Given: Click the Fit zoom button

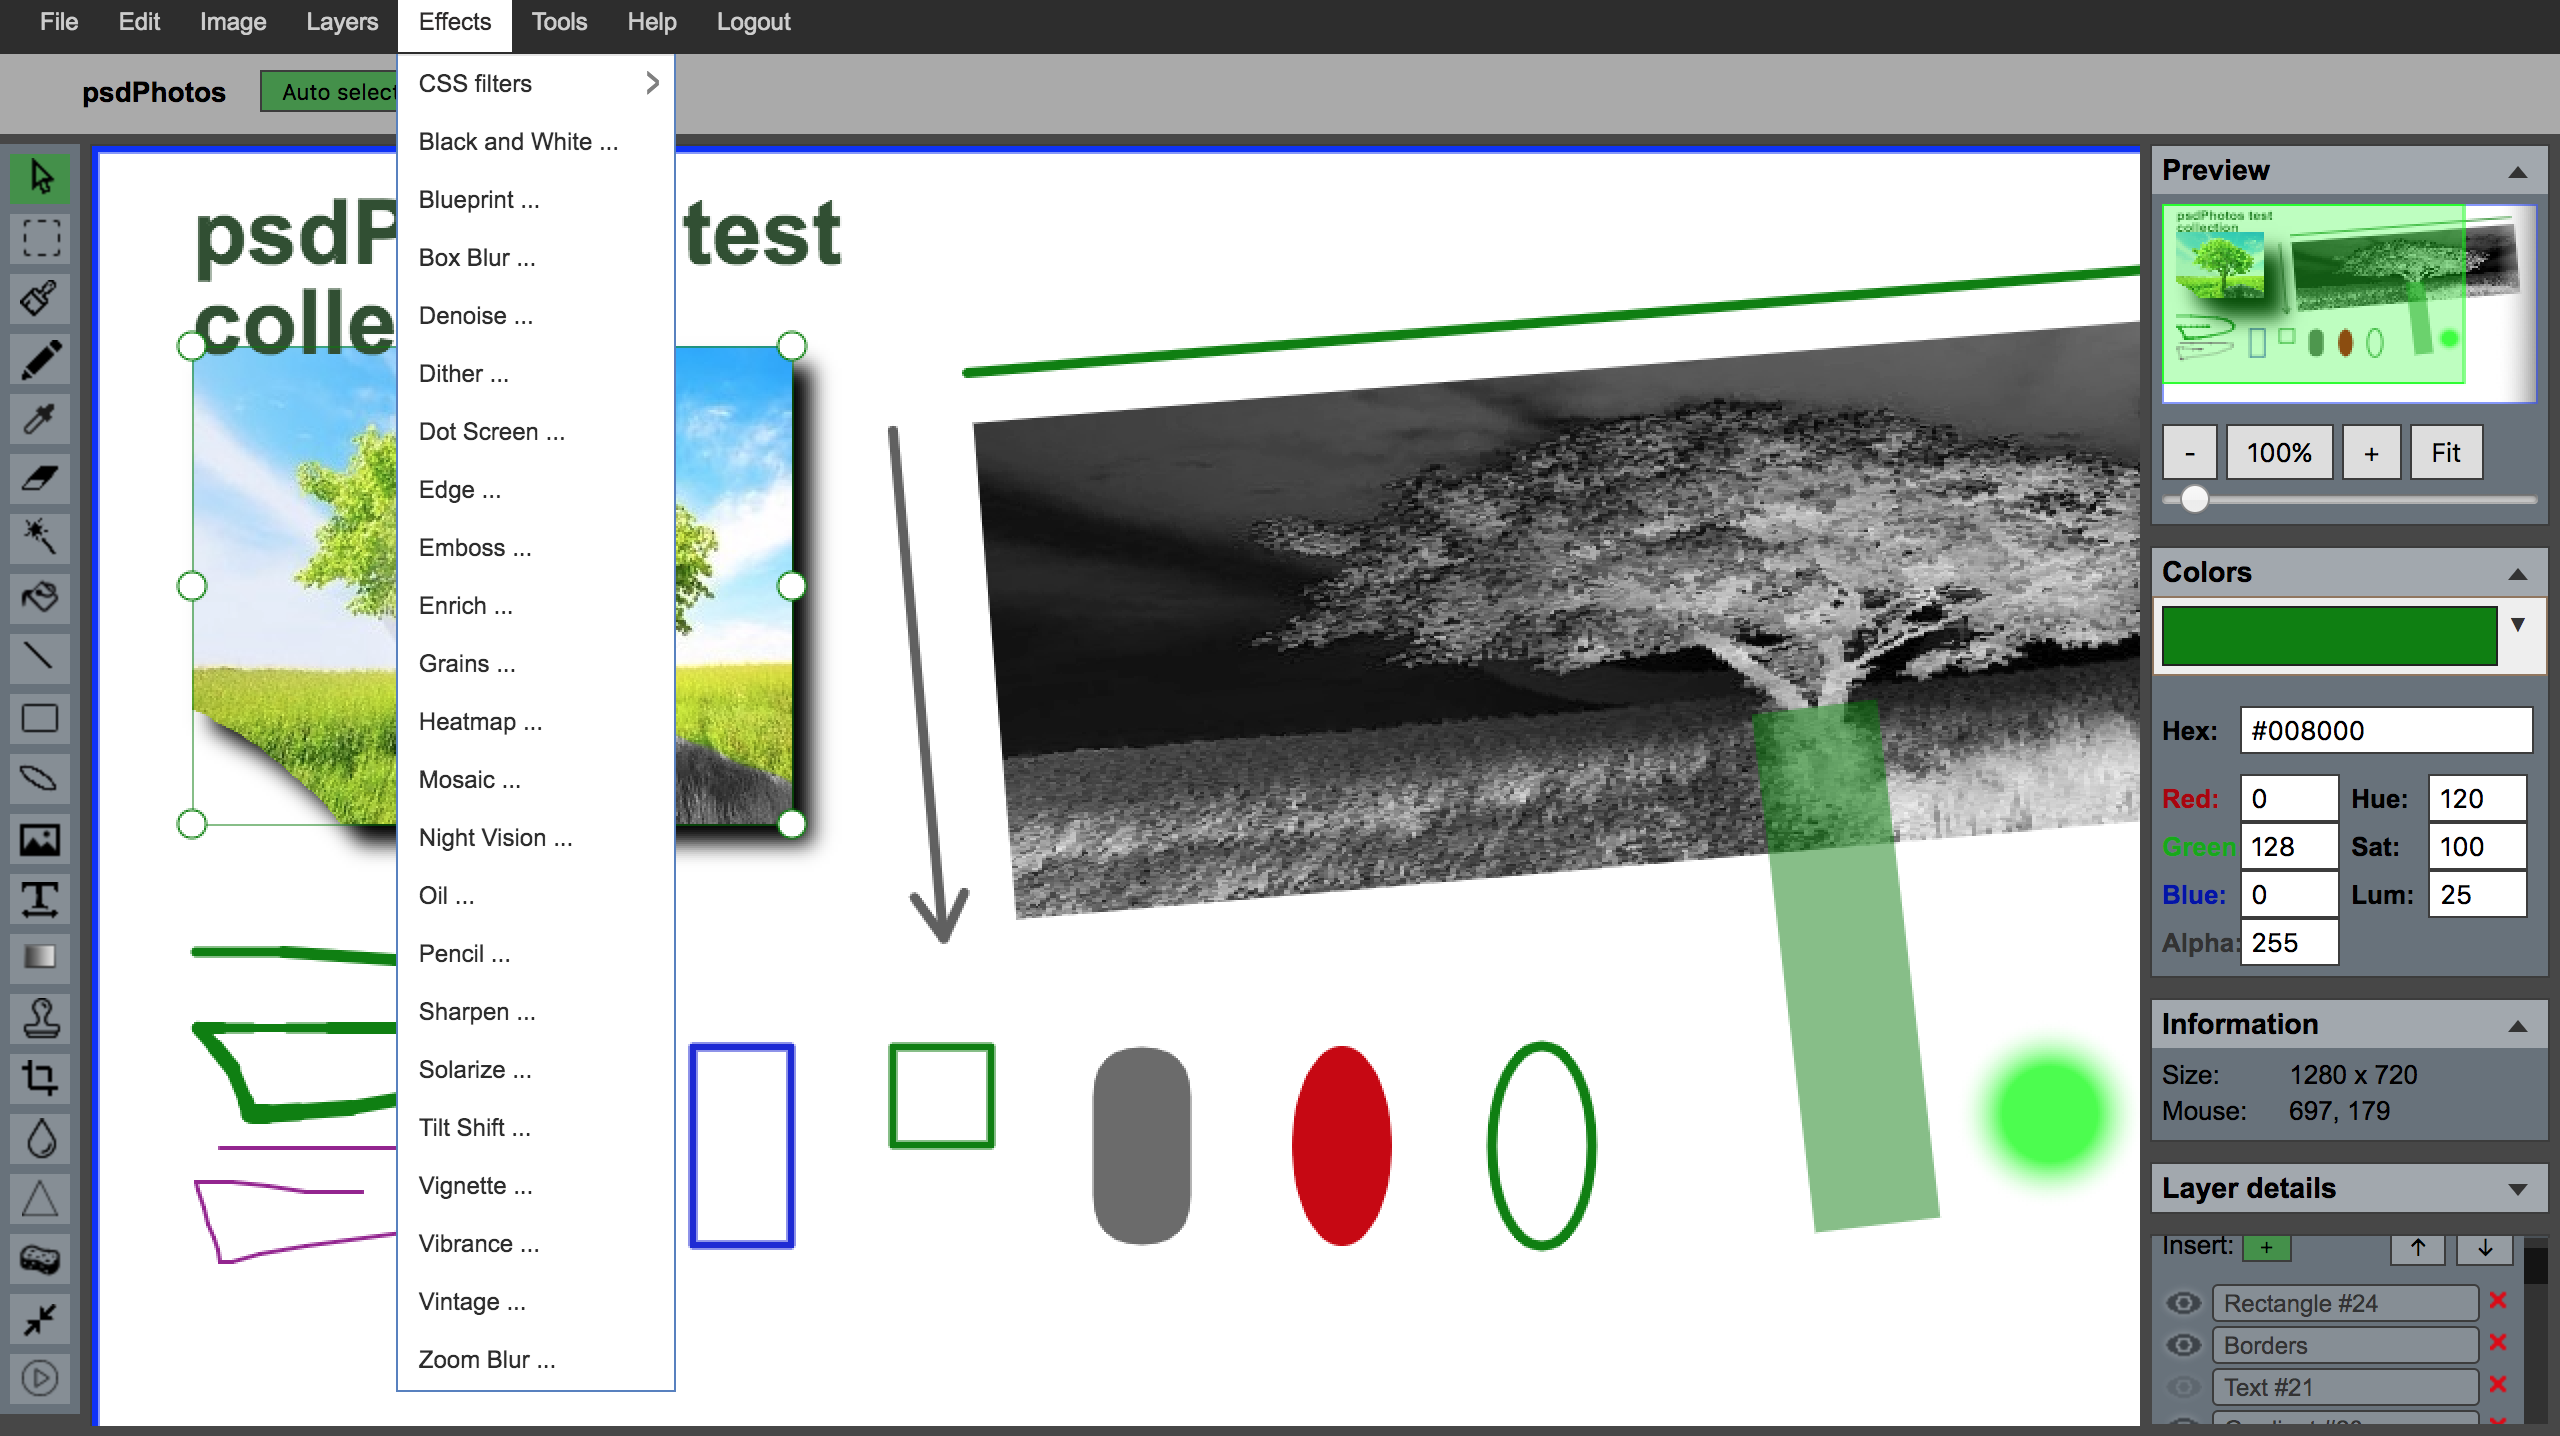Looking at the screenshot, I should coord(2445,453).
